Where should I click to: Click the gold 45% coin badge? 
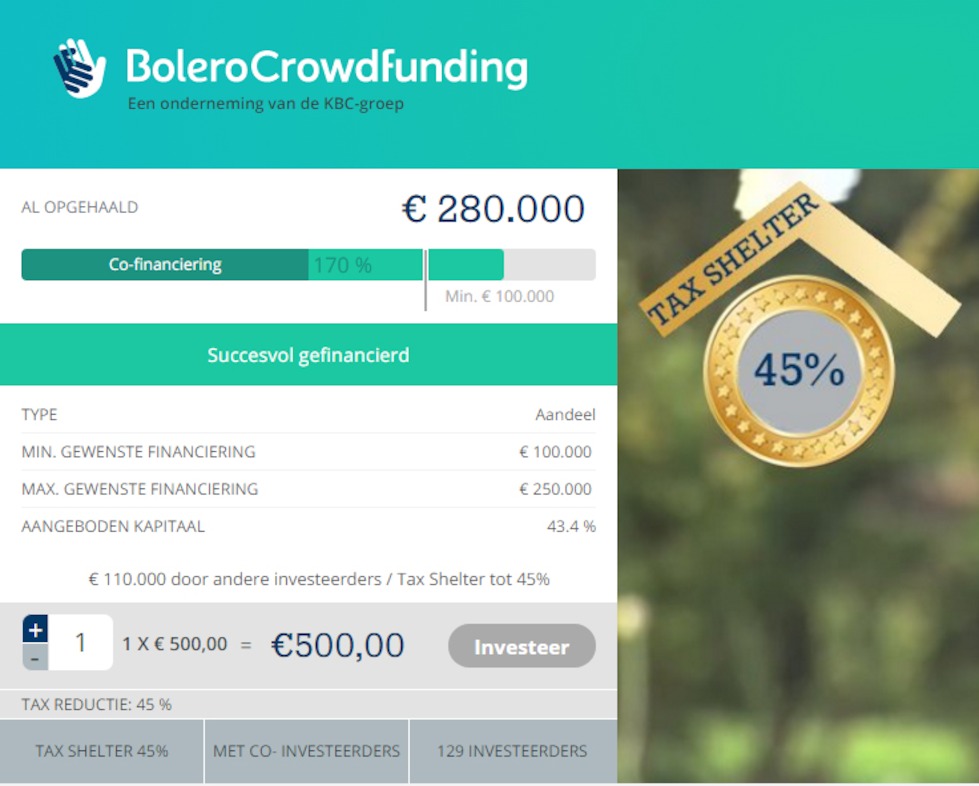click(799, 371)
